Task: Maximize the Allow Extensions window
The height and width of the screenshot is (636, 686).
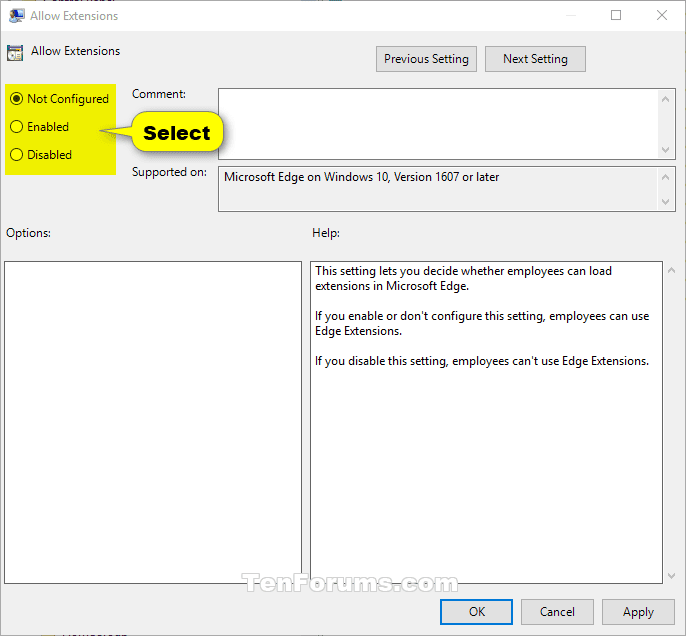Action: click(x=616, y=15)
